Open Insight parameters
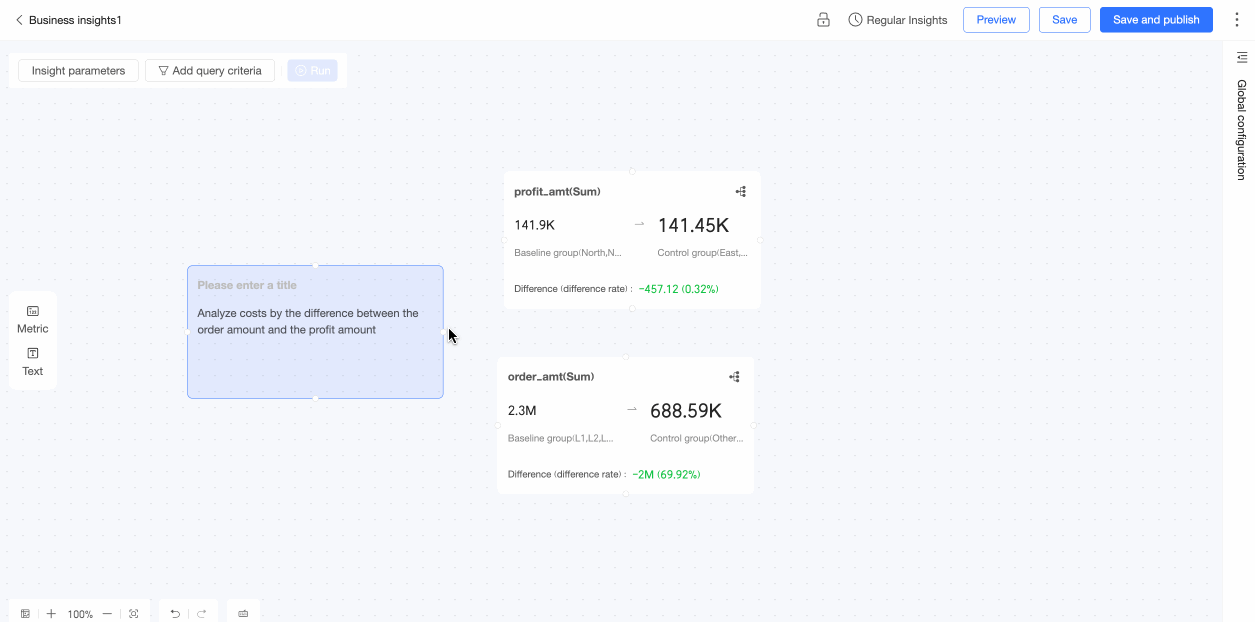 coord(78,71)
